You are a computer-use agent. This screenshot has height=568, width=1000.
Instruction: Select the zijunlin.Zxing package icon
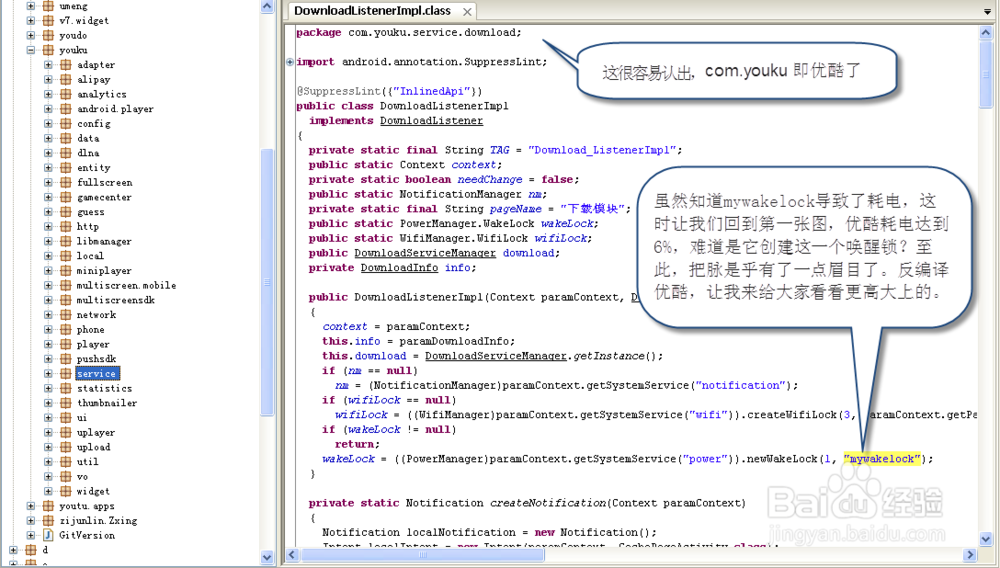click(48, 520)
